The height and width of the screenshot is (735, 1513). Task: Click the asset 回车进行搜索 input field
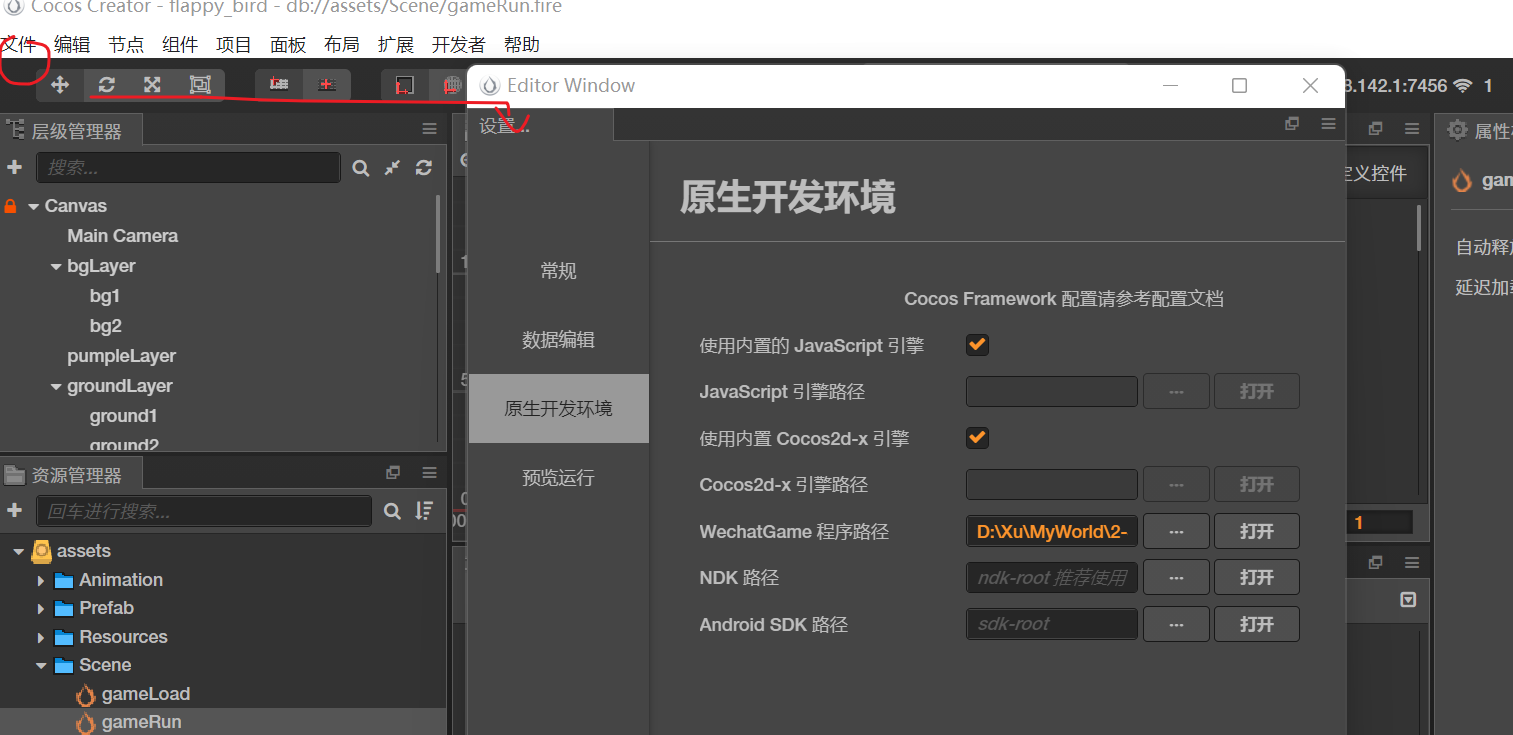[204, 511]
